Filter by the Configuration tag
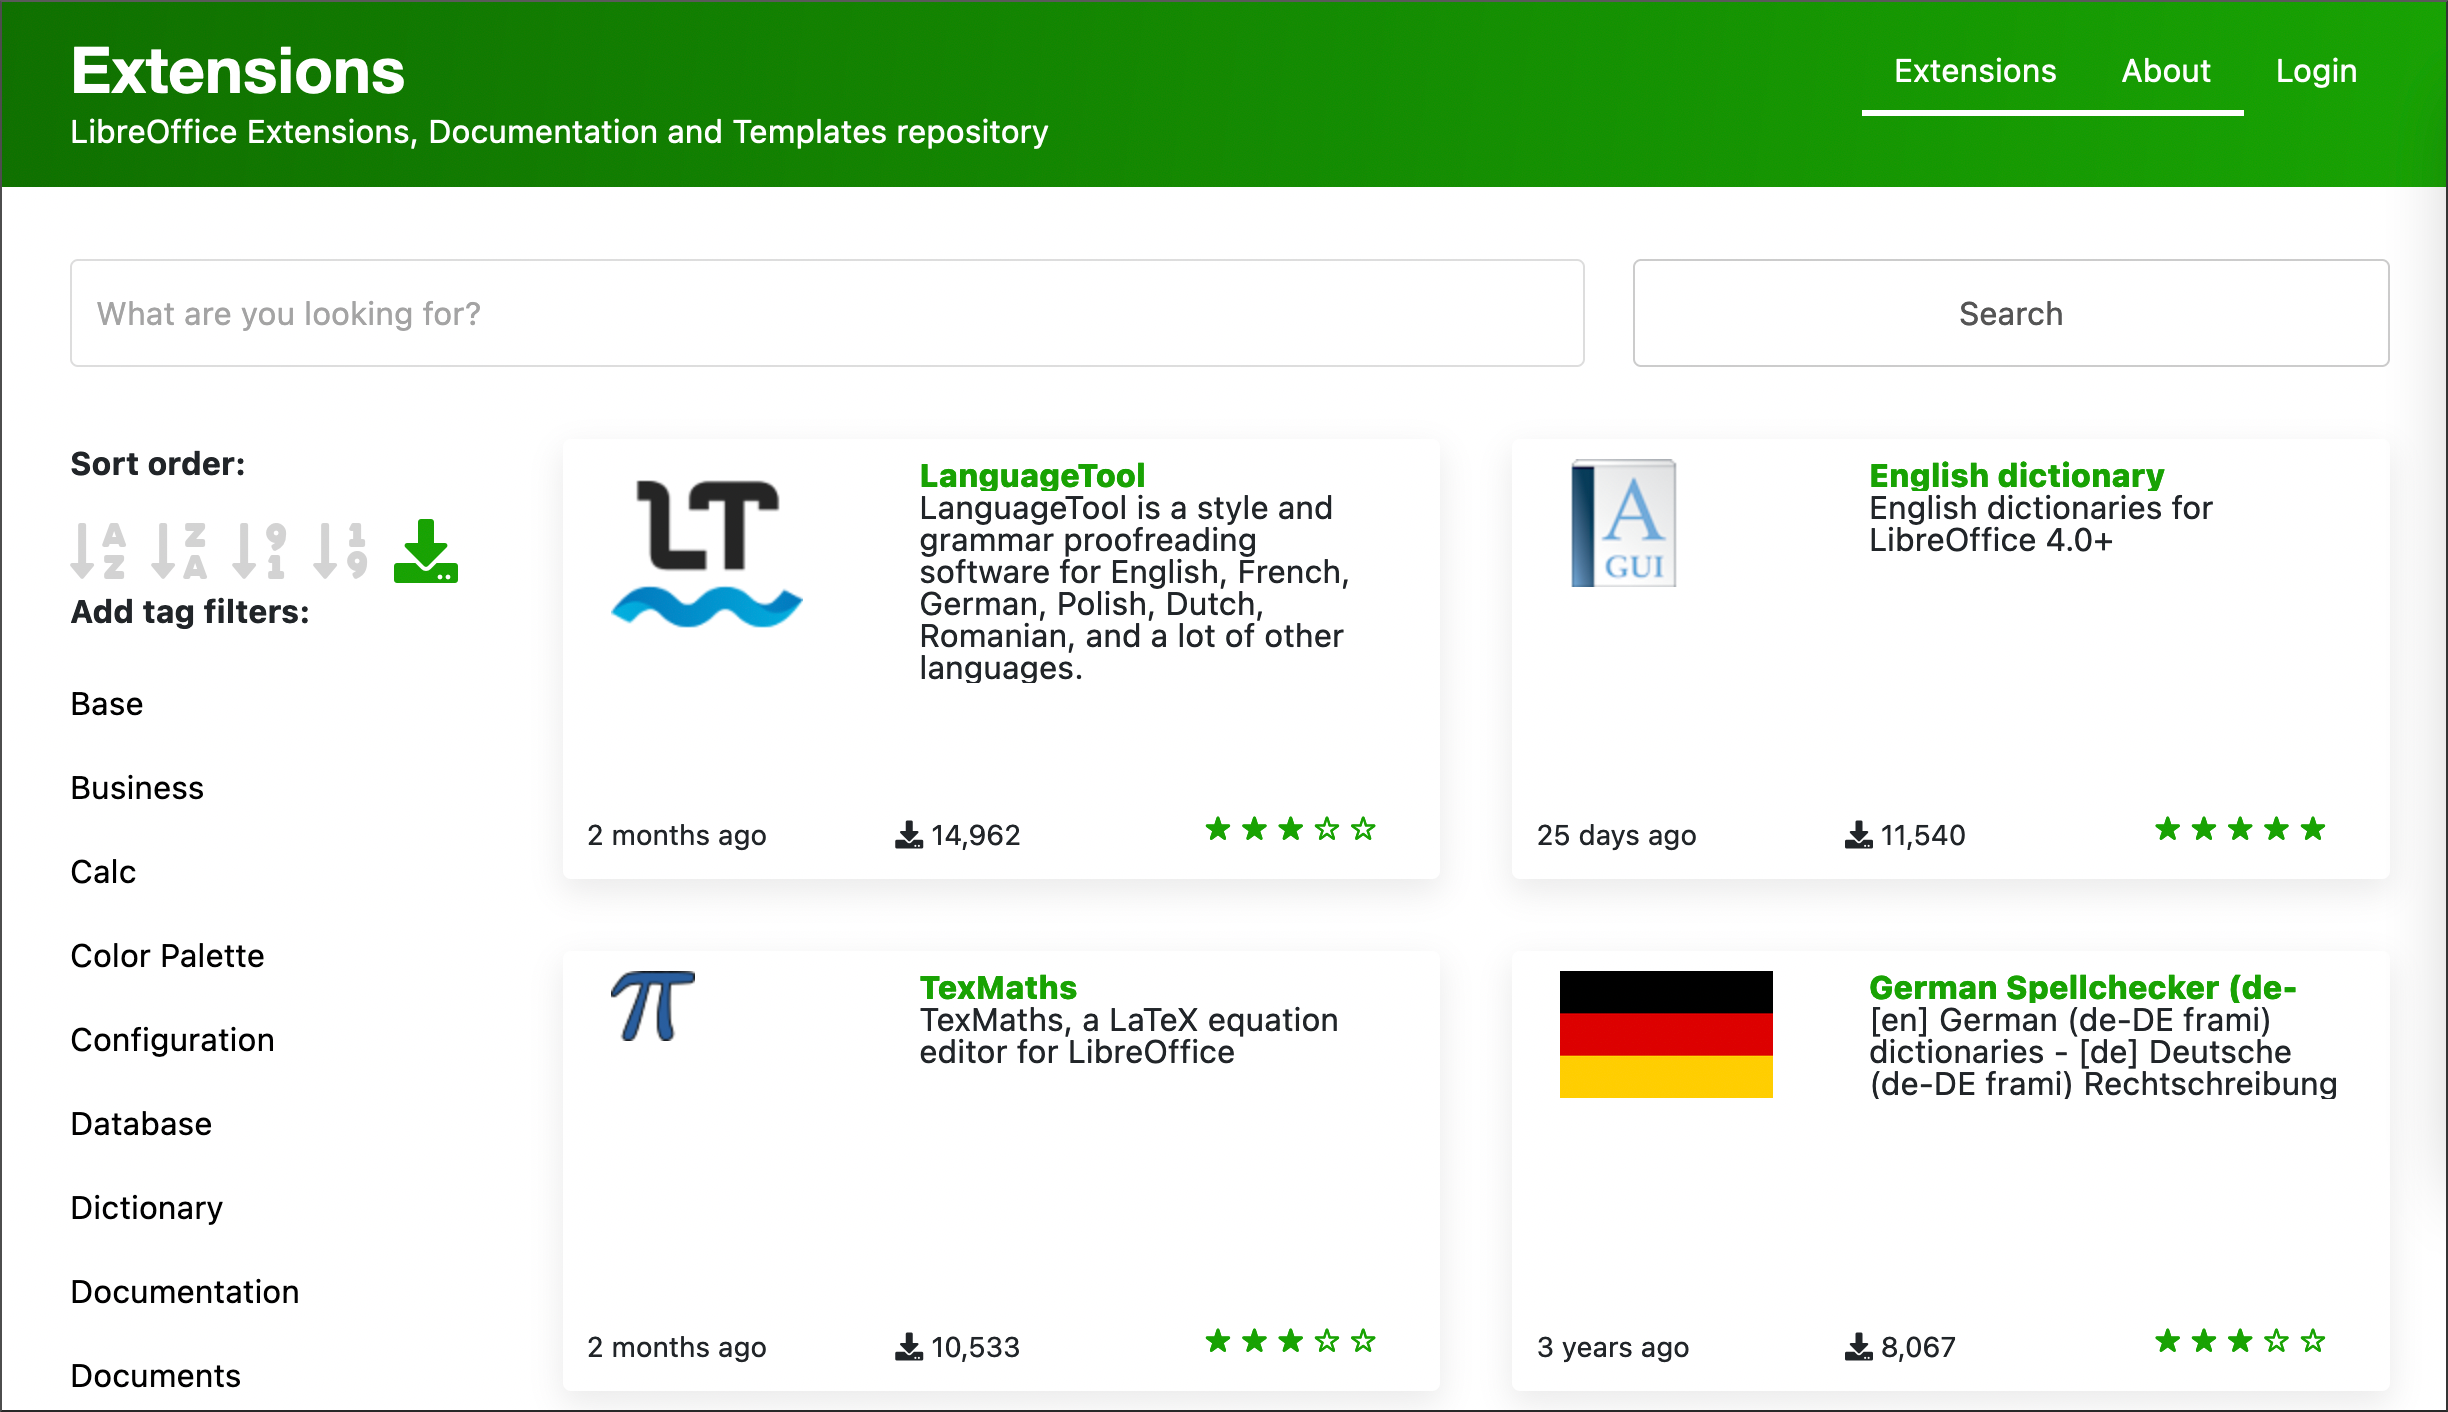This screenshot has height=1412, width=2448. coord(172,1040)
